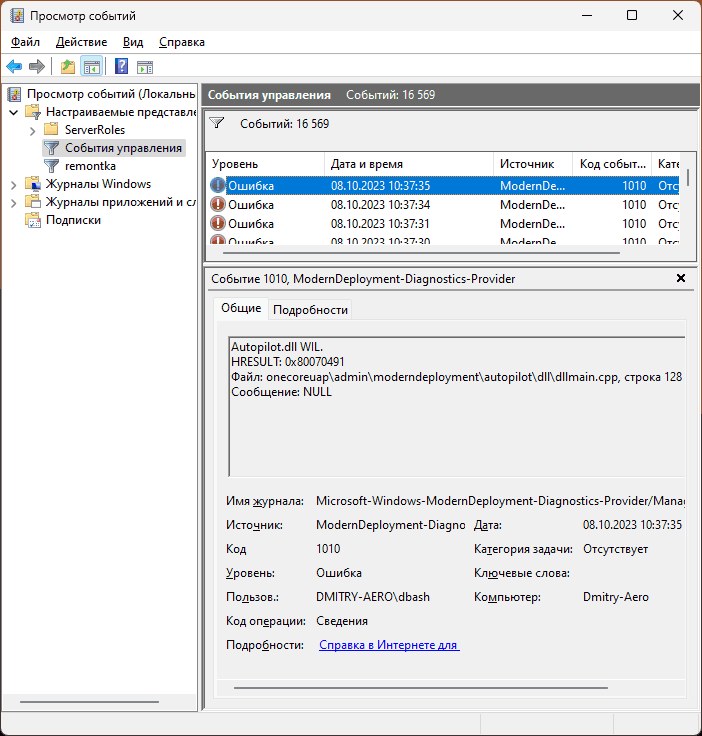Select Подписки in the tree
The image size is (702, 736).
pyautogui.click(x=72, y=220)
